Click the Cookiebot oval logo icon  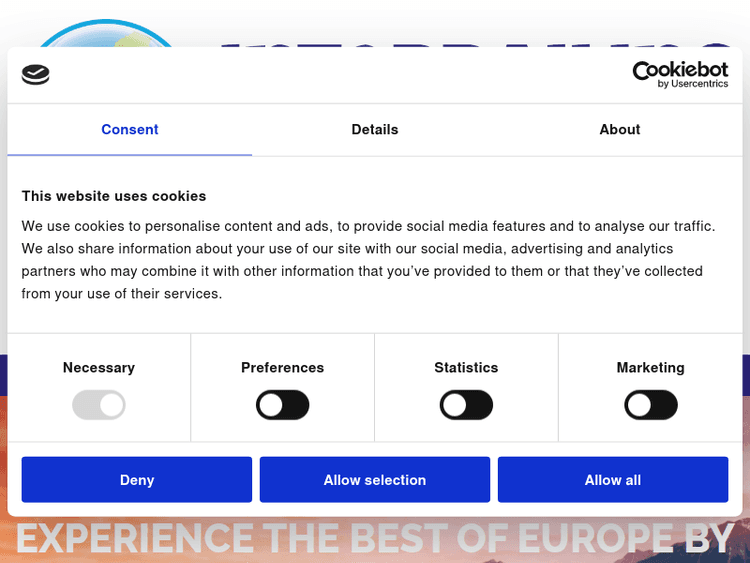click(x=35, y=75)
